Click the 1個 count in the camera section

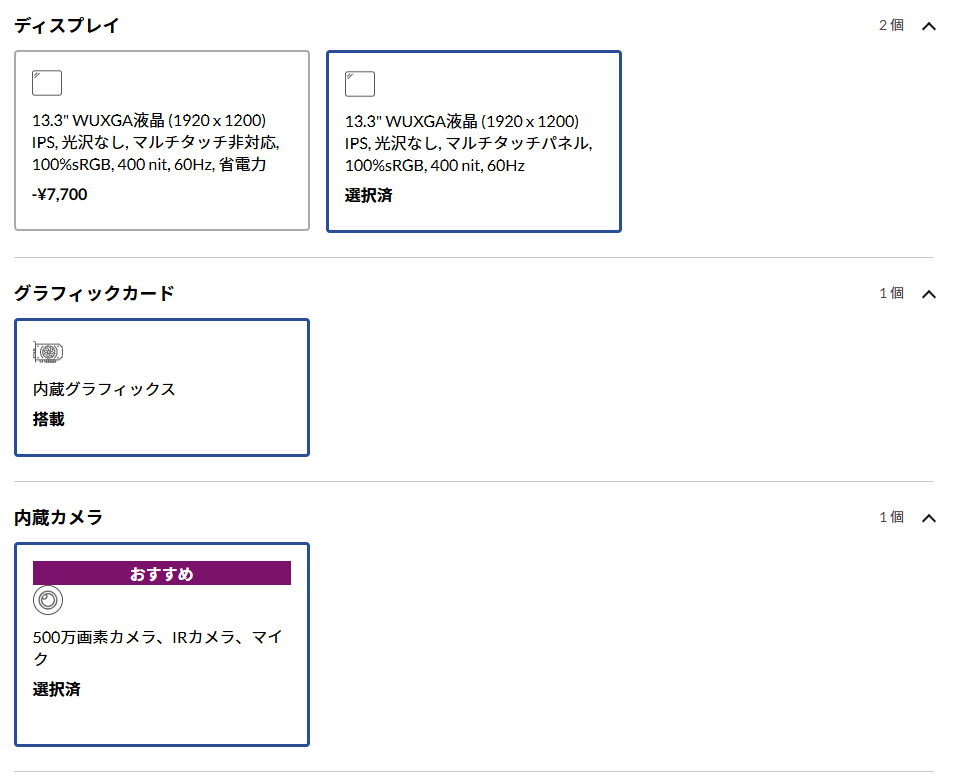[x=891, y=518]
